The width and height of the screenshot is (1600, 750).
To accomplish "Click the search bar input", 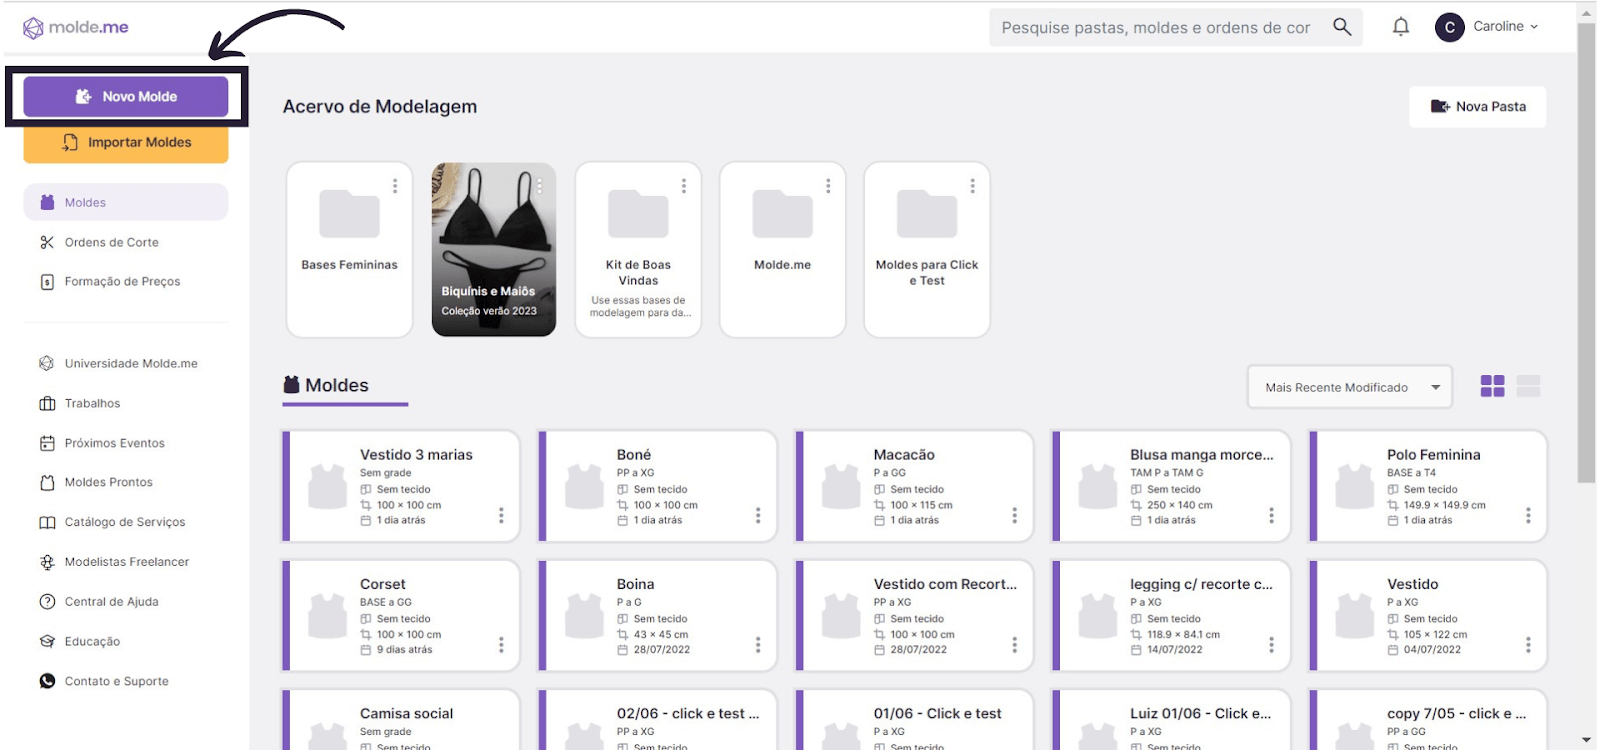I will pos(1177,27).
